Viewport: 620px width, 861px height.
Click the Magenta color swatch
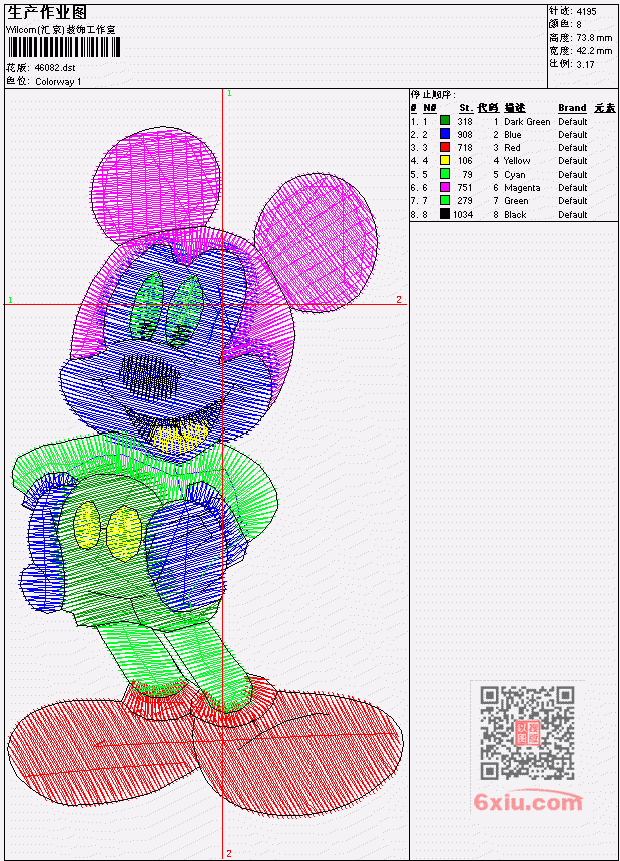point(445,187)
